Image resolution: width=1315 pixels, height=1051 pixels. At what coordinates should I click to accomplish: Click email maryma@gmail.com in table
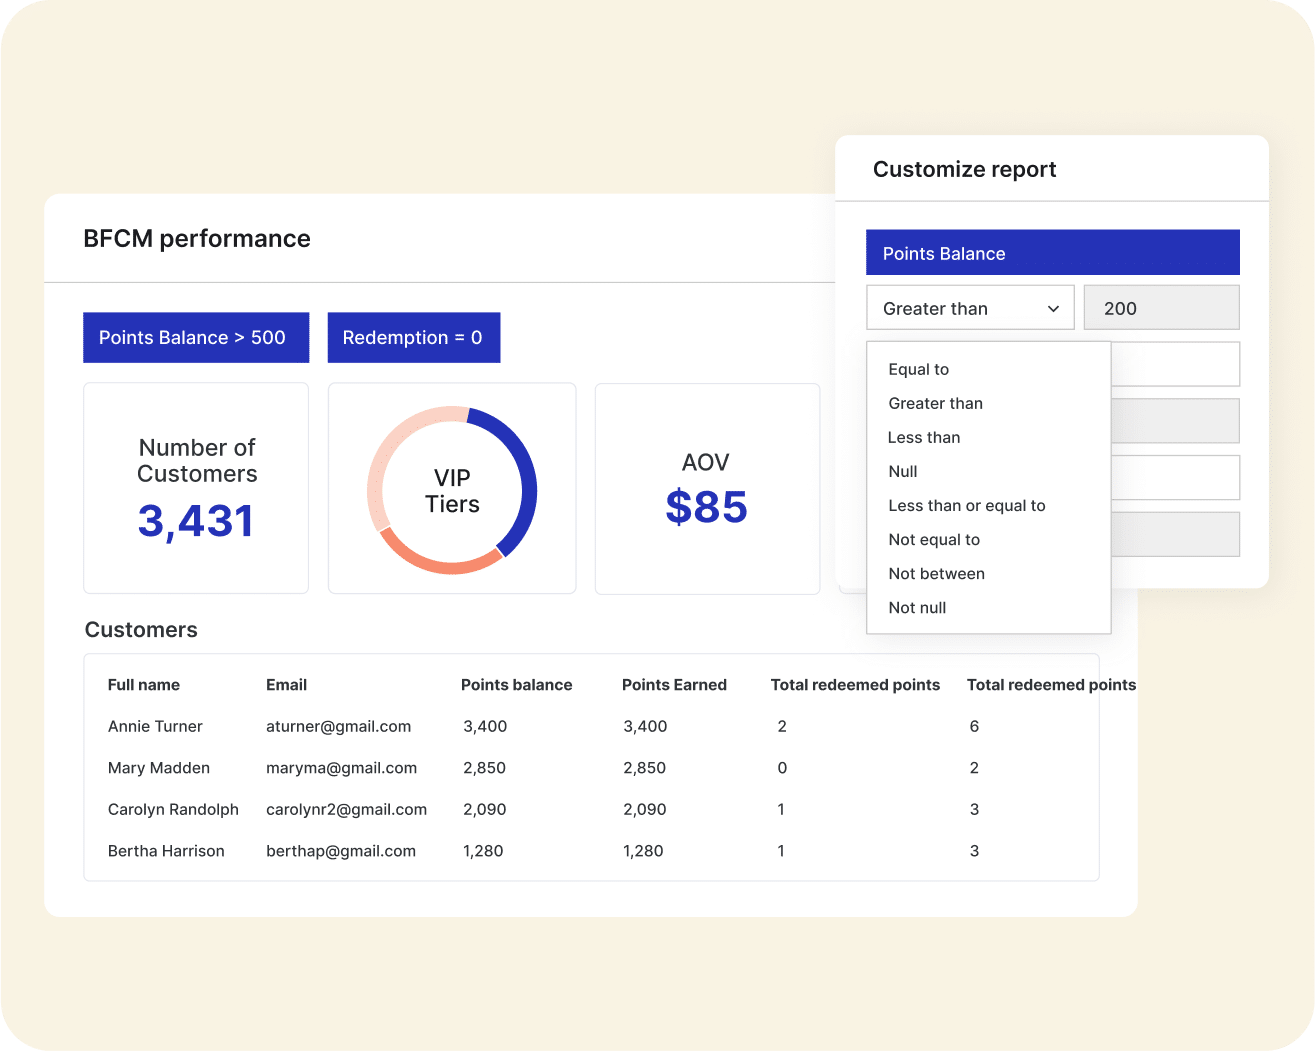[x=341, y=768]
